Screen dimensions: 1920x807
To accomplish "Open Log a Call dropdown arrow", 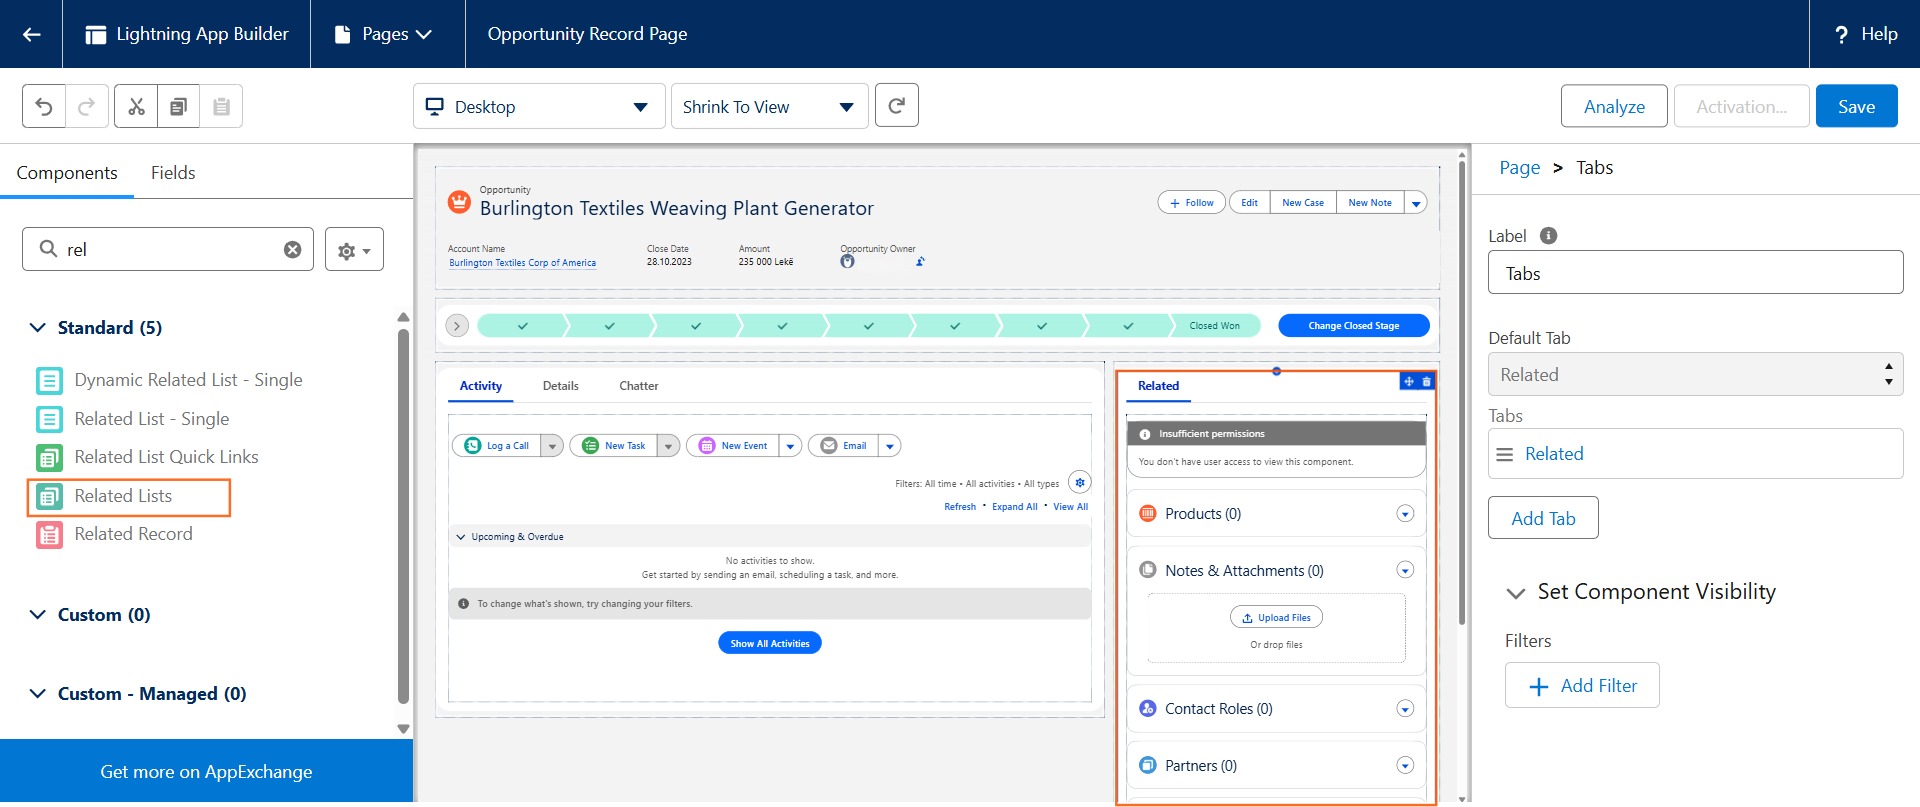I will pyautogui.click(x=552, y=446).
